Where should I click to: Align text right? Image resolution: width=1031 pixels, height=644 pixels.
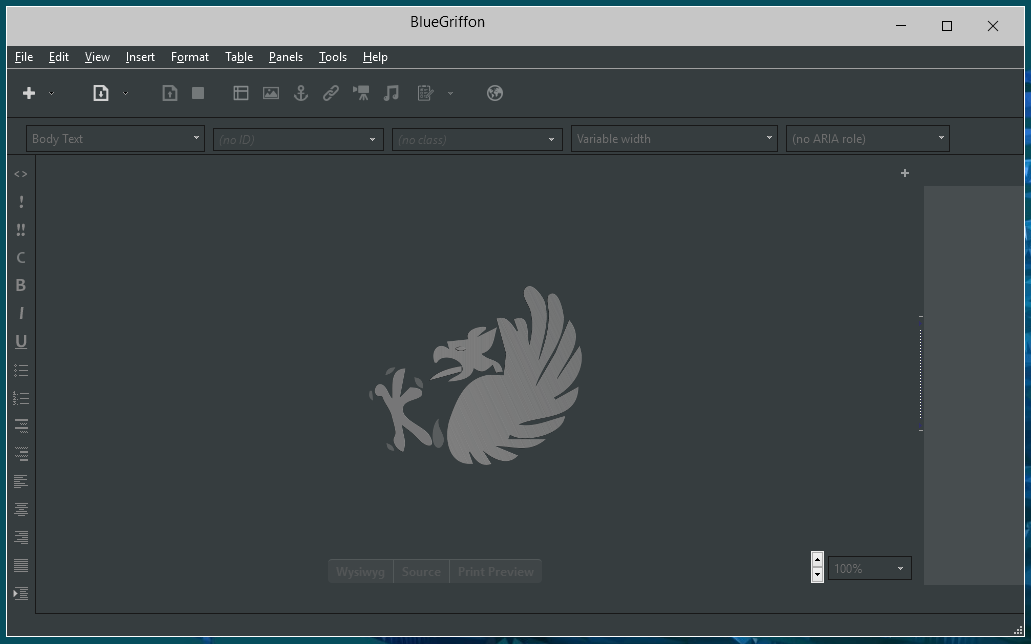point(21,537)
